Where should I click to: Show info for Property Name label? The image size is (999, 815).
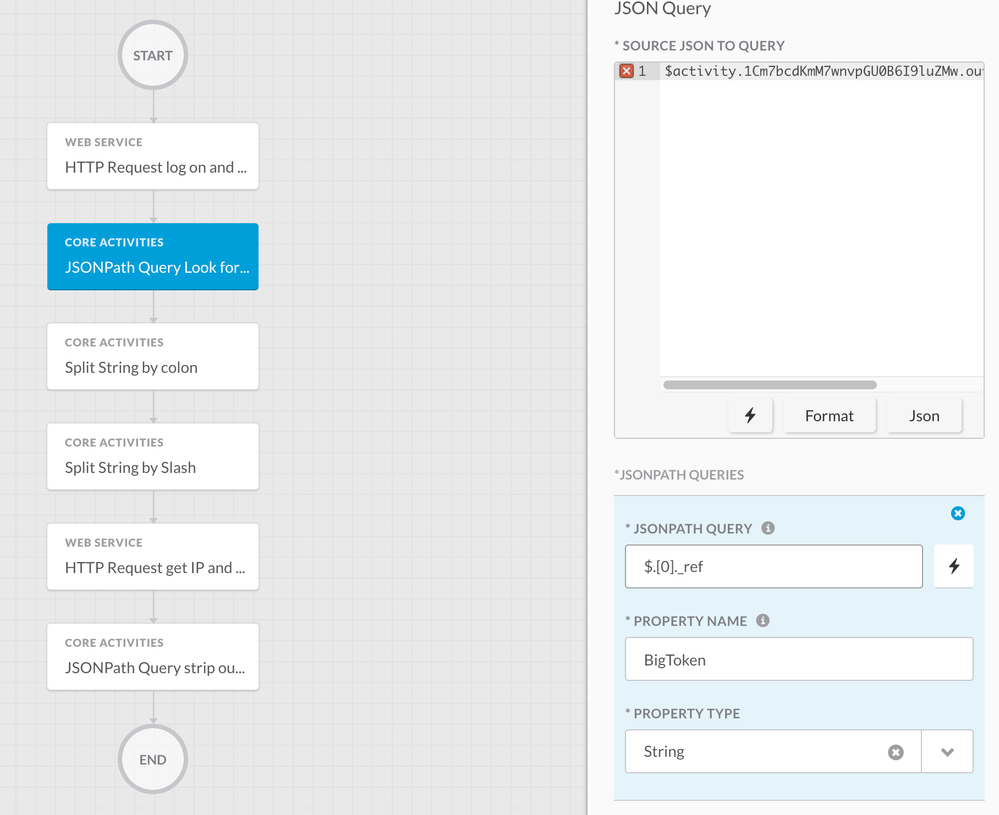pyautogui.click(x=763, y=620)
